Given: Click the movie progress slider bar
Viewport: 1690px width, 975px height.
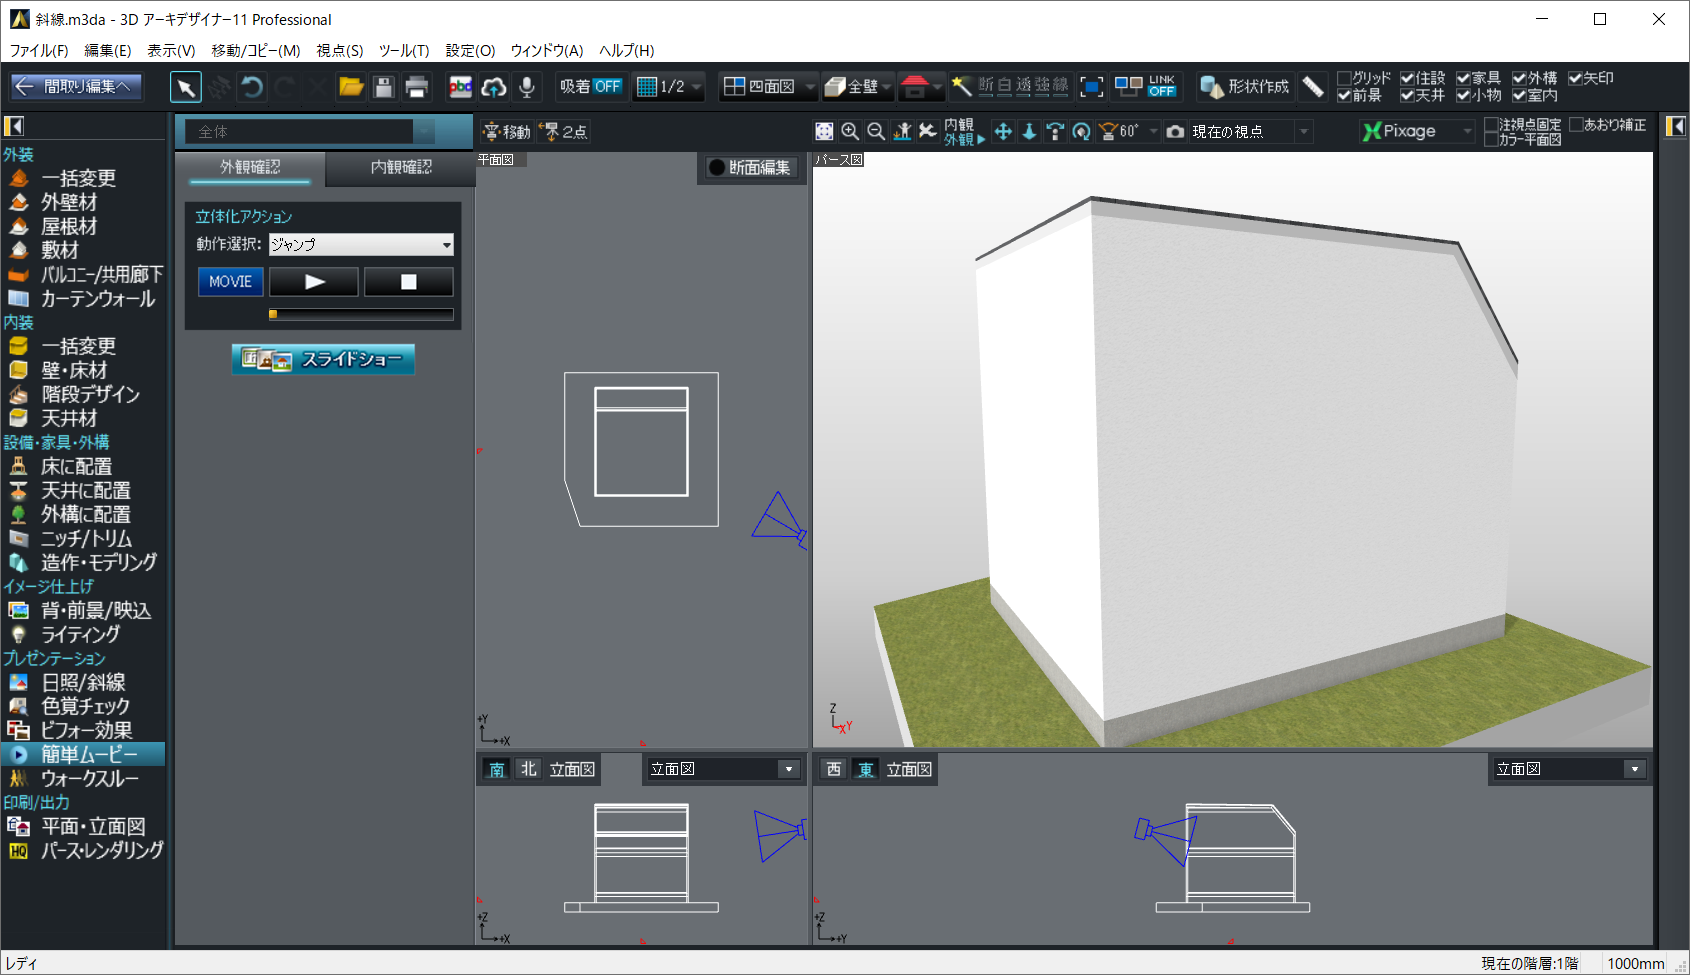Looking at the screenshot, I should coord(361,314).
